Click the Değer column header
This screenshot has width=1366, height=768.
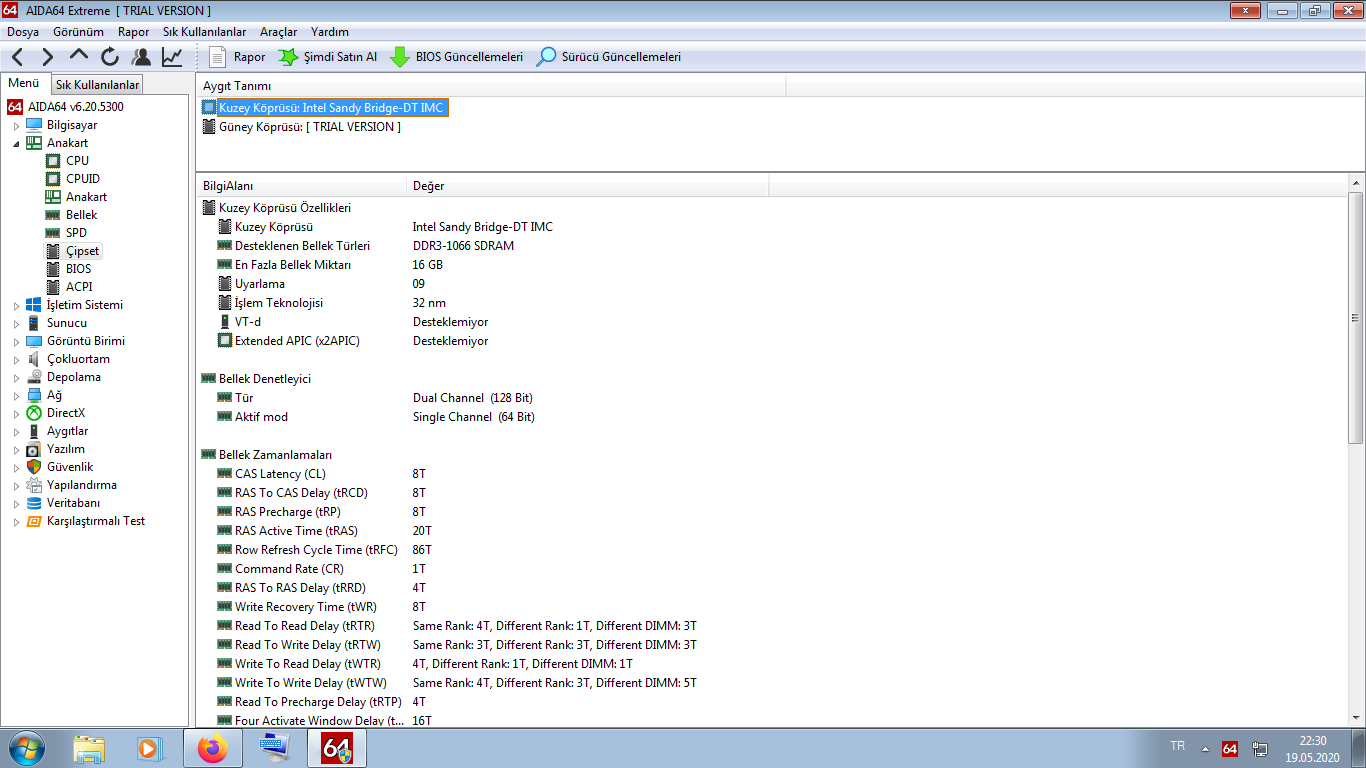588,186
